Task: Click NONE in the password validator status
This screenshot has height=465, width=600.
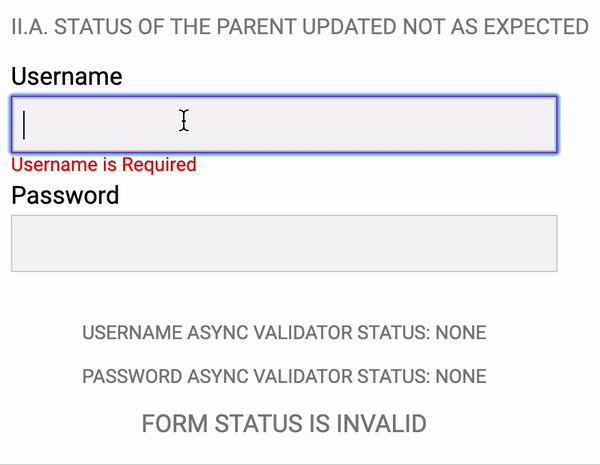Action: pos(461,376)
